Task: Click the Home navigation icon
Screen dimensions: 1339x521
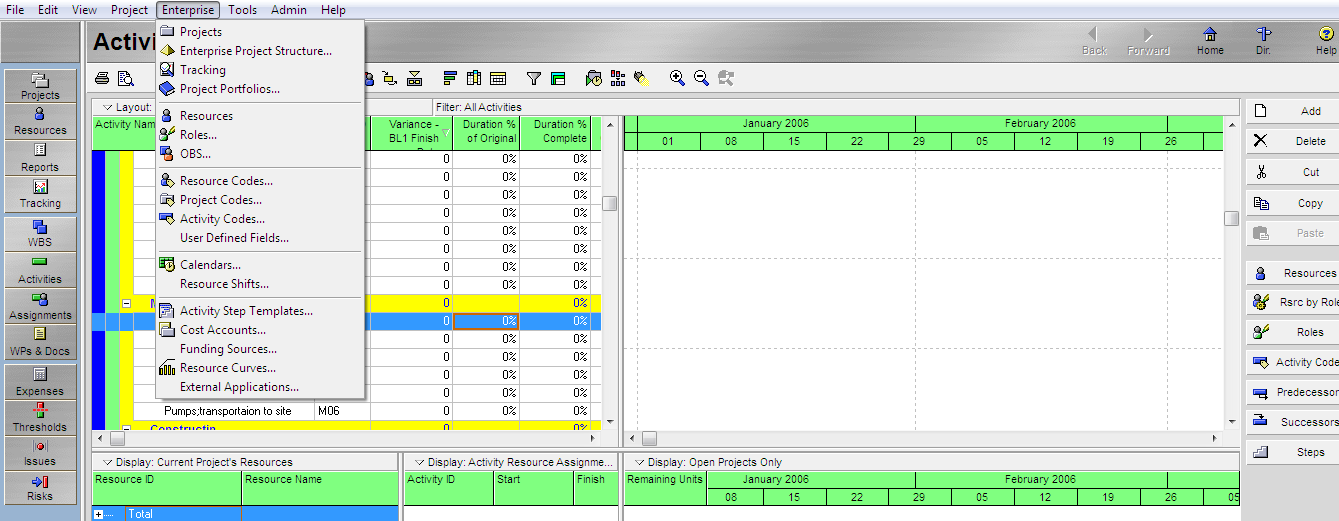Action: coord(1210,40)
